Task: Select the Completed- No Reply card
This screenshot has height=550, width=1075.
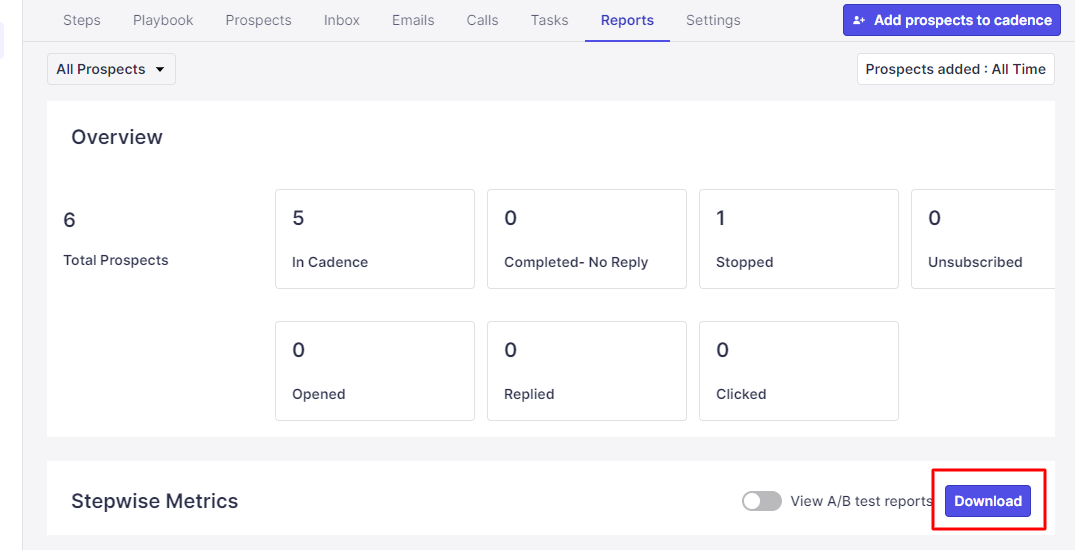Action: [x=586, y=239]
